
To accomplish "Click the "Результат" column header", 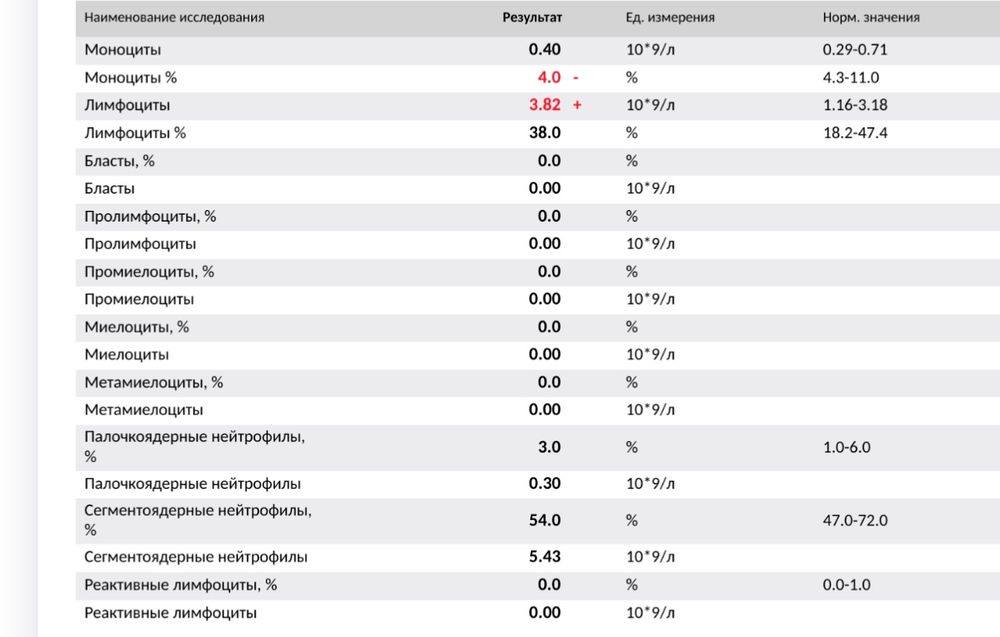I will 532,18.
